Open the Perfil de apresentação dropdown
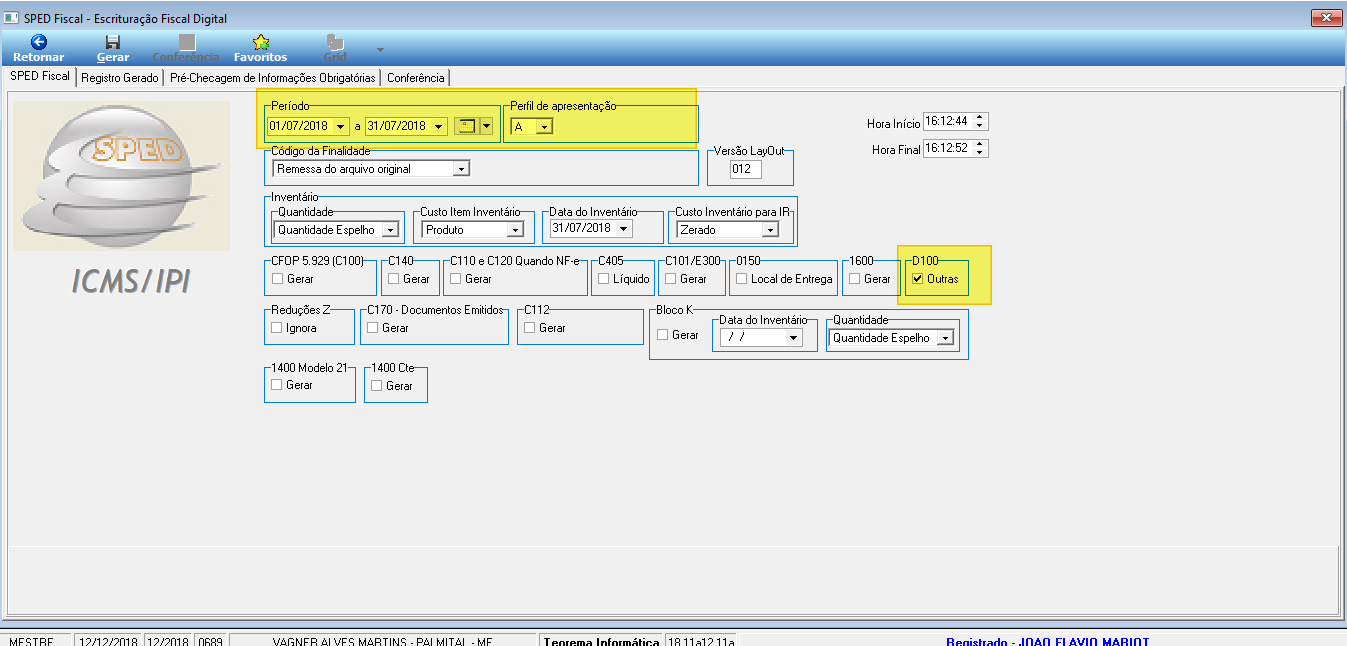 543,126
